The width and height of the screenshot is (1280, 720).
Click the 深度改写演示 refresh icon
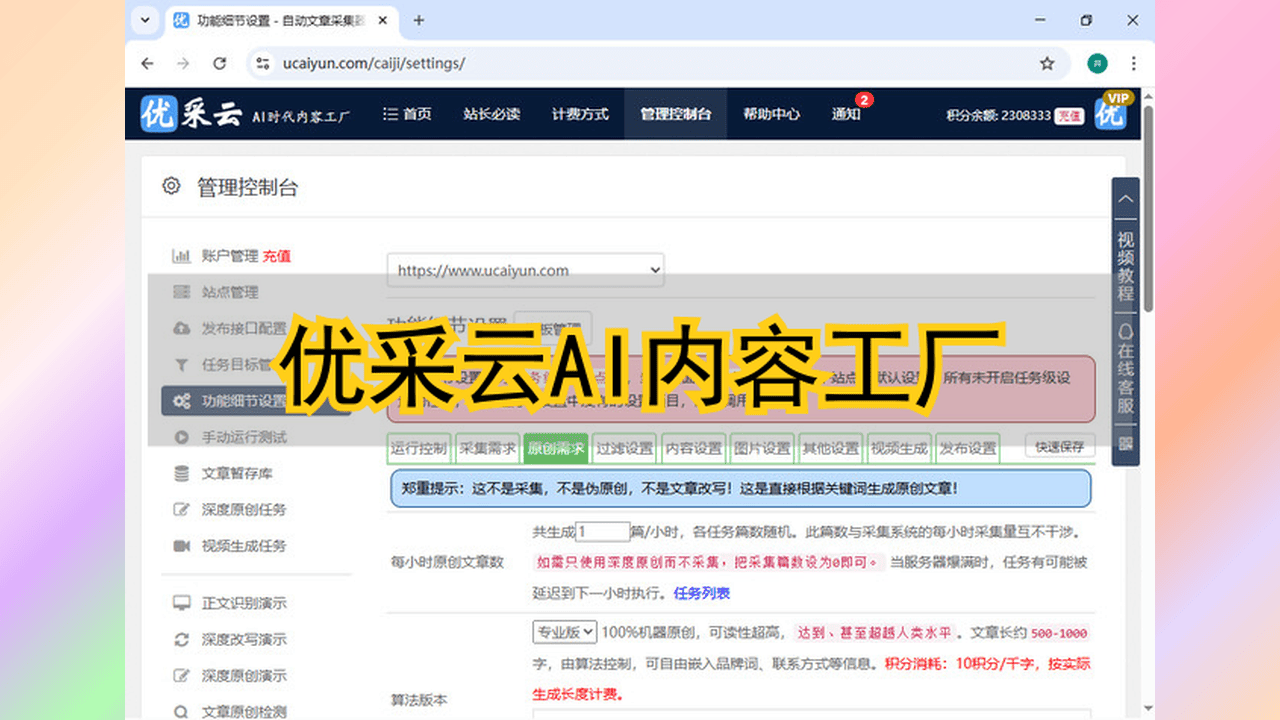pos(181,640)
